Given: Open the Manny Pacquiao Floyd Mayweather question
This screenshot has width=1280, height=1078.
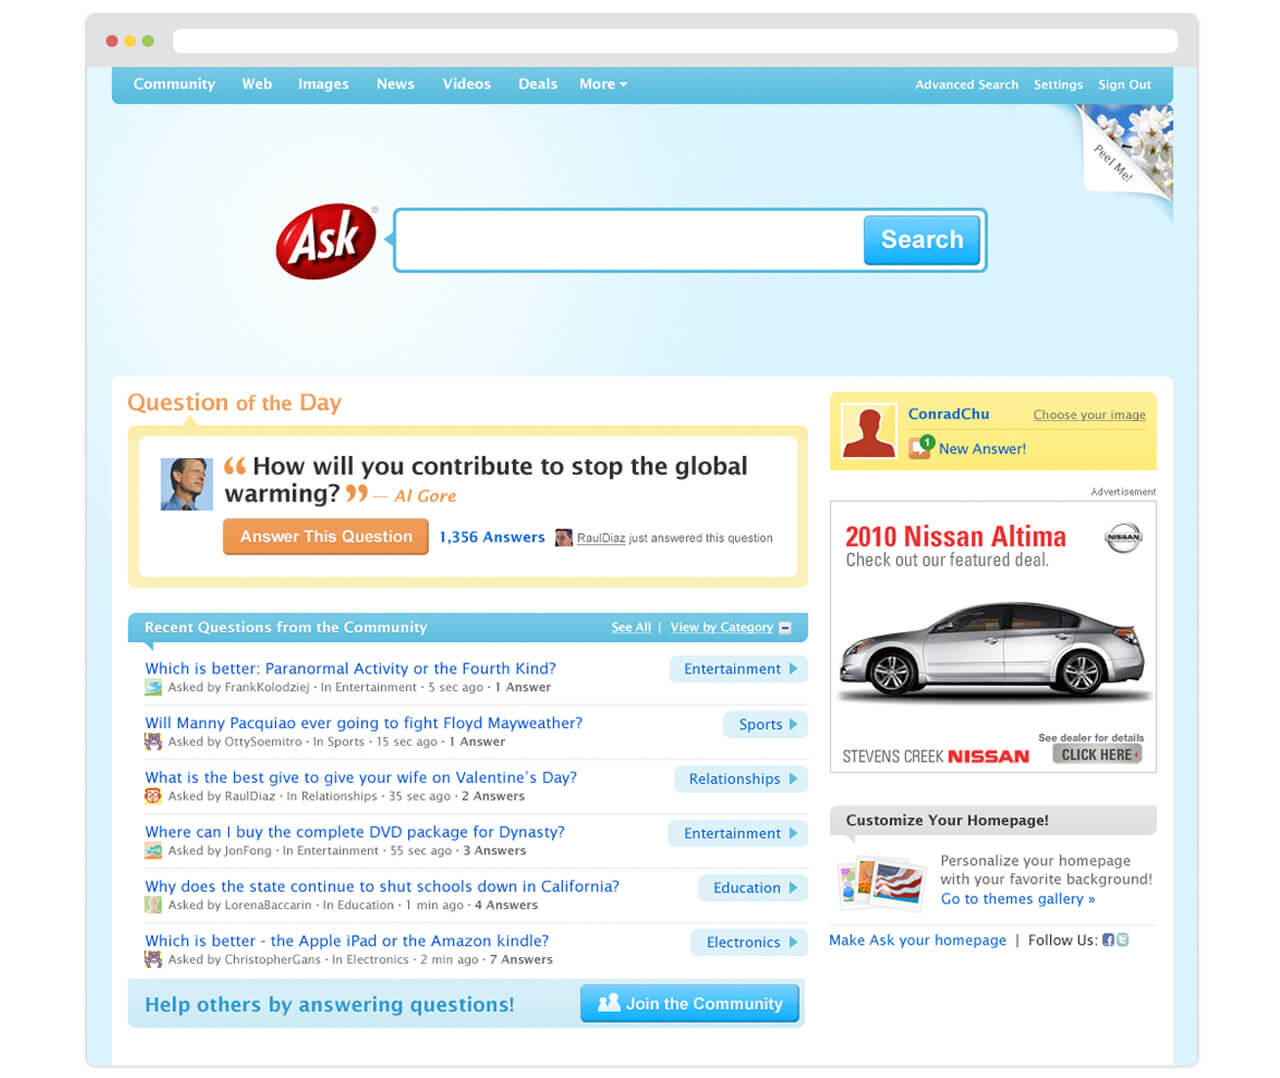Looking at the screenshot, I should coord(364,723).
